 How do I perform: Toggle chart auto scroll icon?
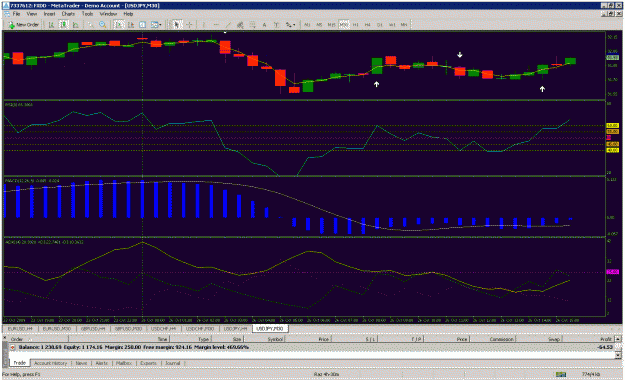coord(118,25)
